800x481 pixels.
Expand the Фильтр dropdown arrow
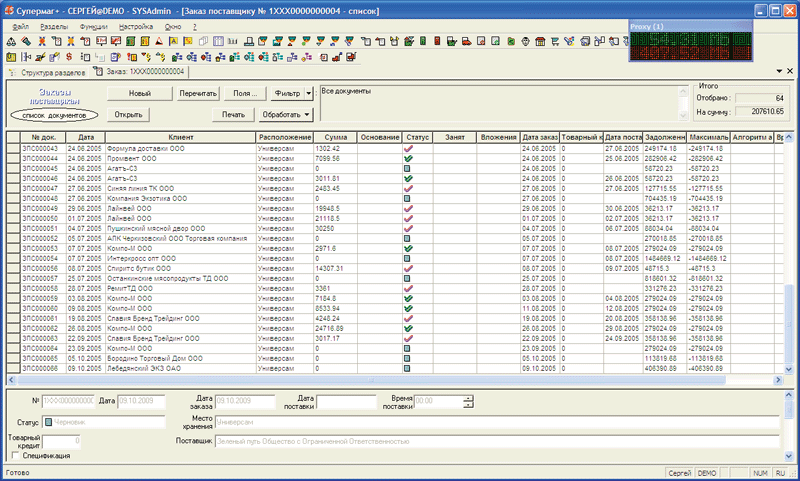point(310,93)
